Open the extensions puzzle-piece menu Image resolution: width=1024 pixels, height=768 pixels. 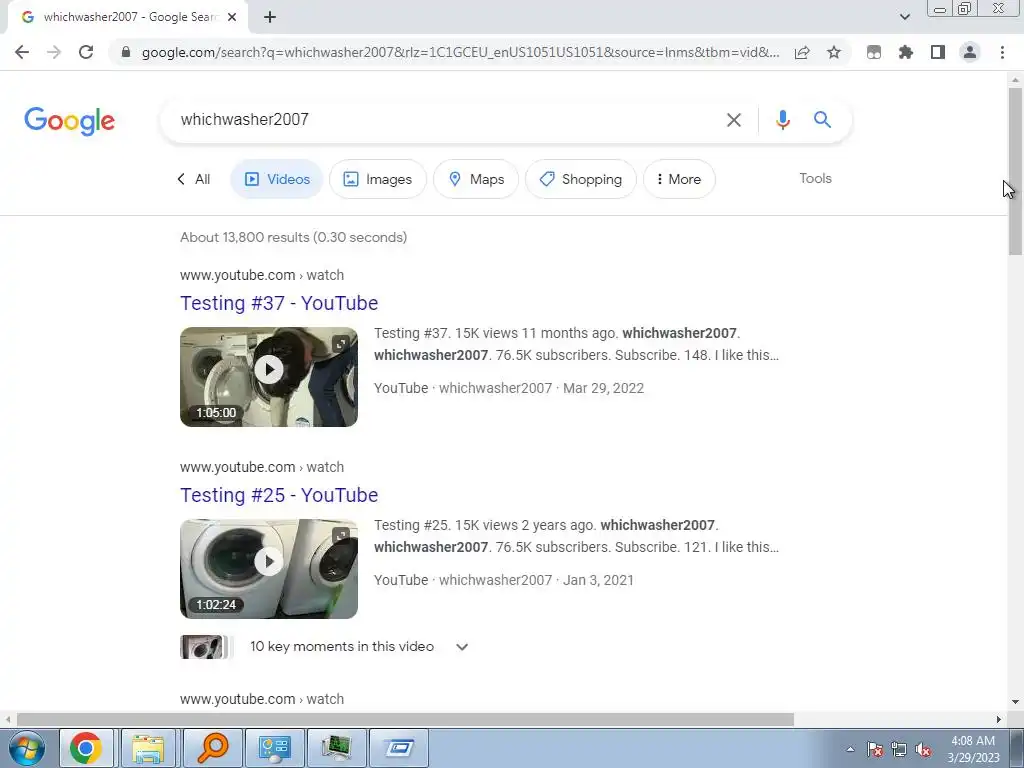[906, 52]
